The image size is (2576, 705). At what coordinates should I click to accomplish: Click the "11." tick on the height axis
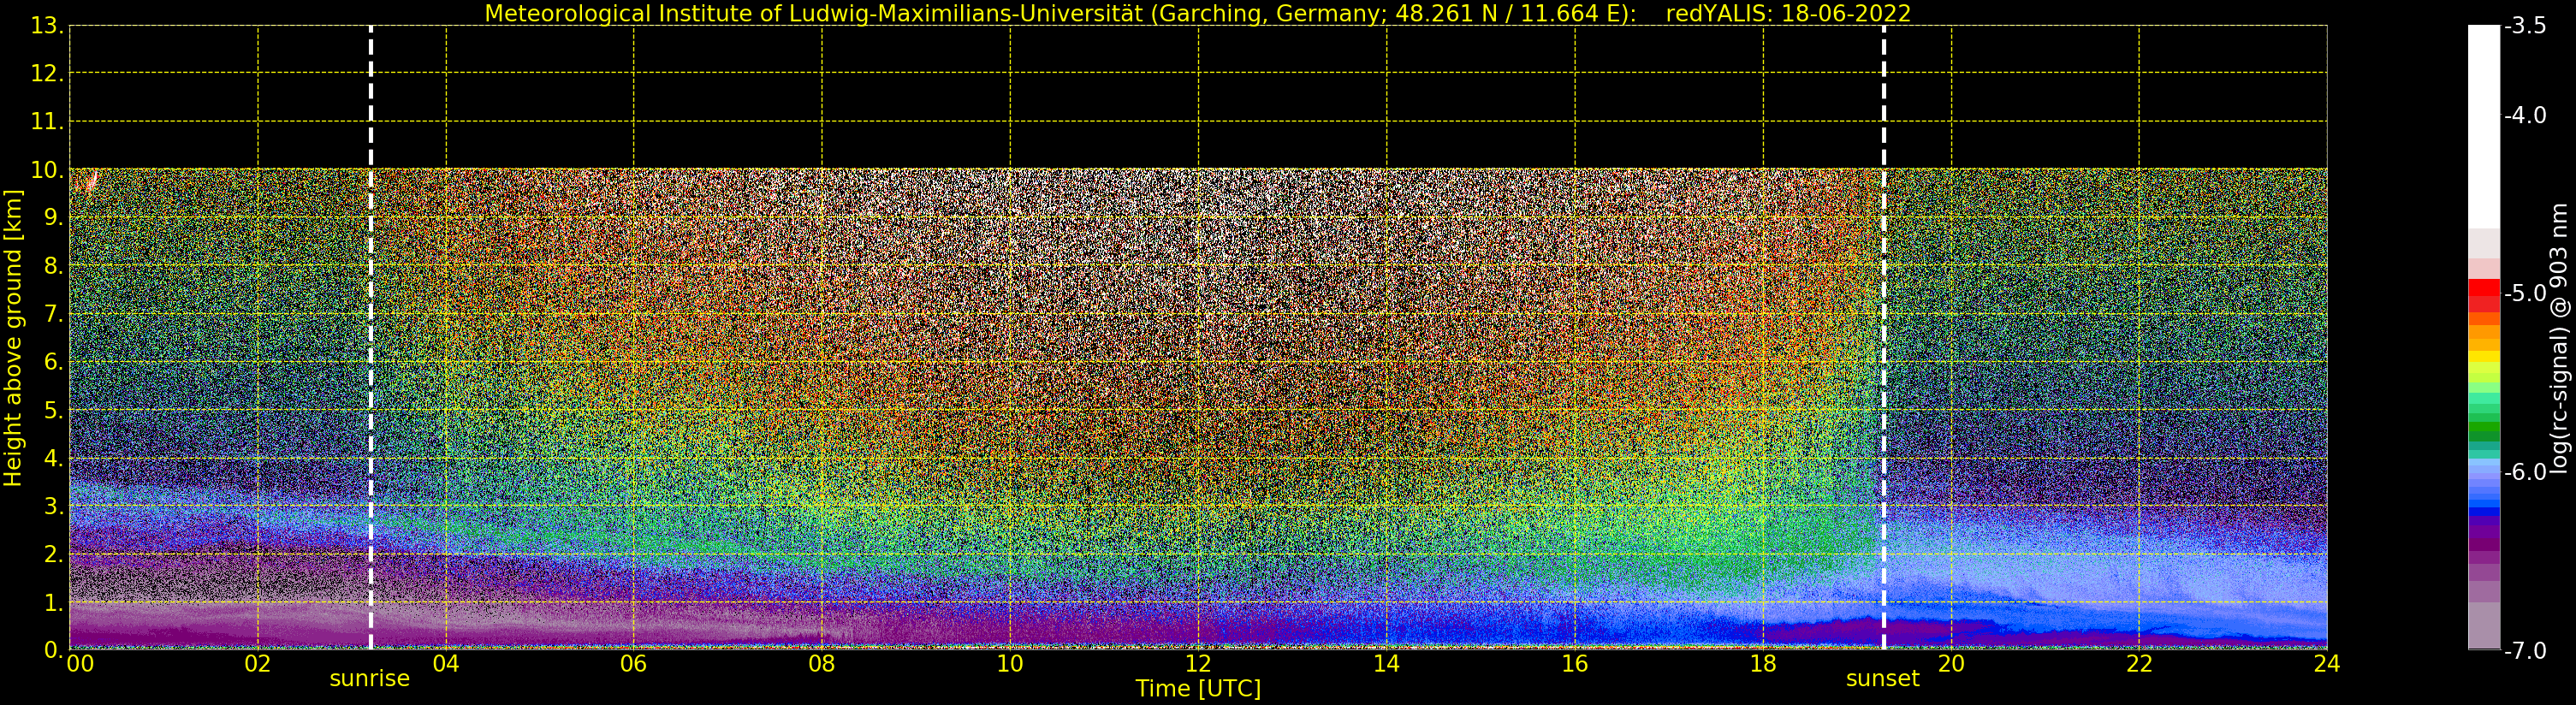click(47, 122)
